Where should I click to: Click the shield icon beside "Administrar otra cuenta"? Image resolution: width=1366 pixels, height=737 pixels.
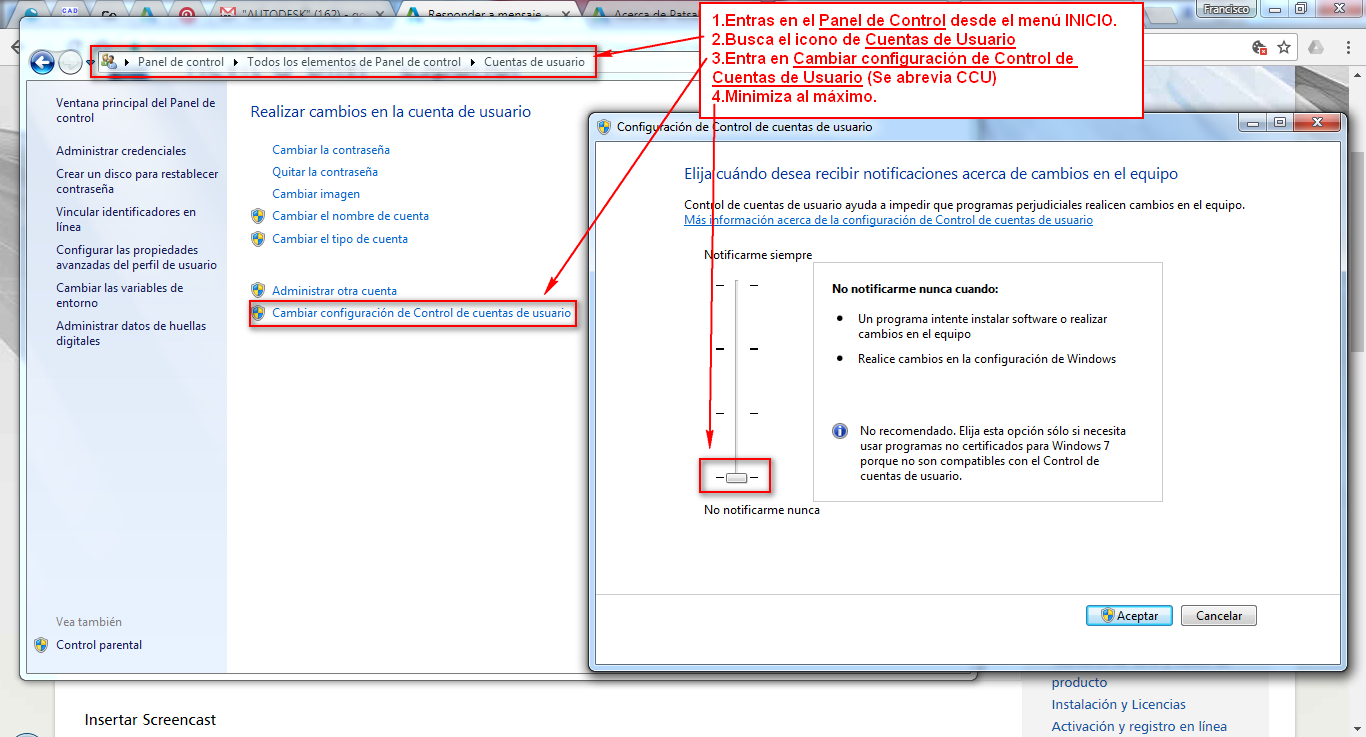pos(258,288)
